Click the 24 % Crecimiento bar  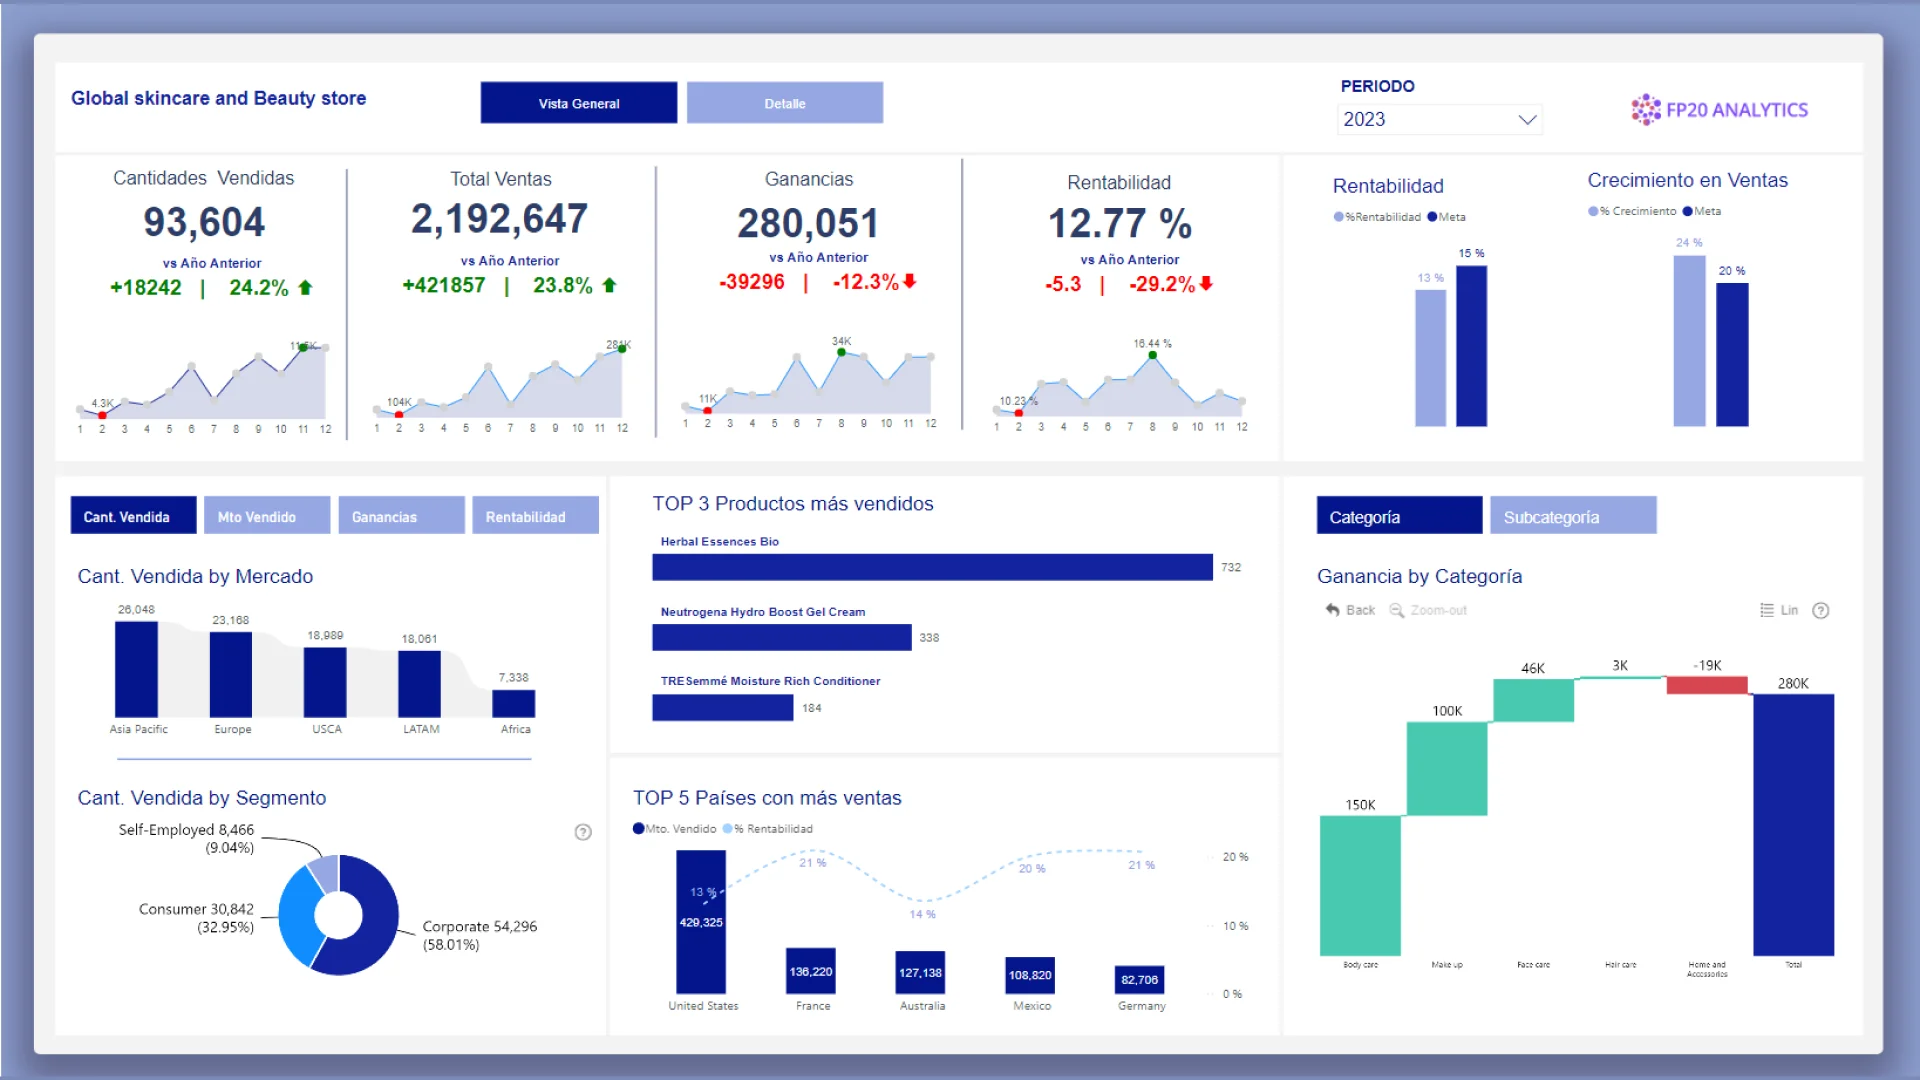click(x=1689, y=341)
